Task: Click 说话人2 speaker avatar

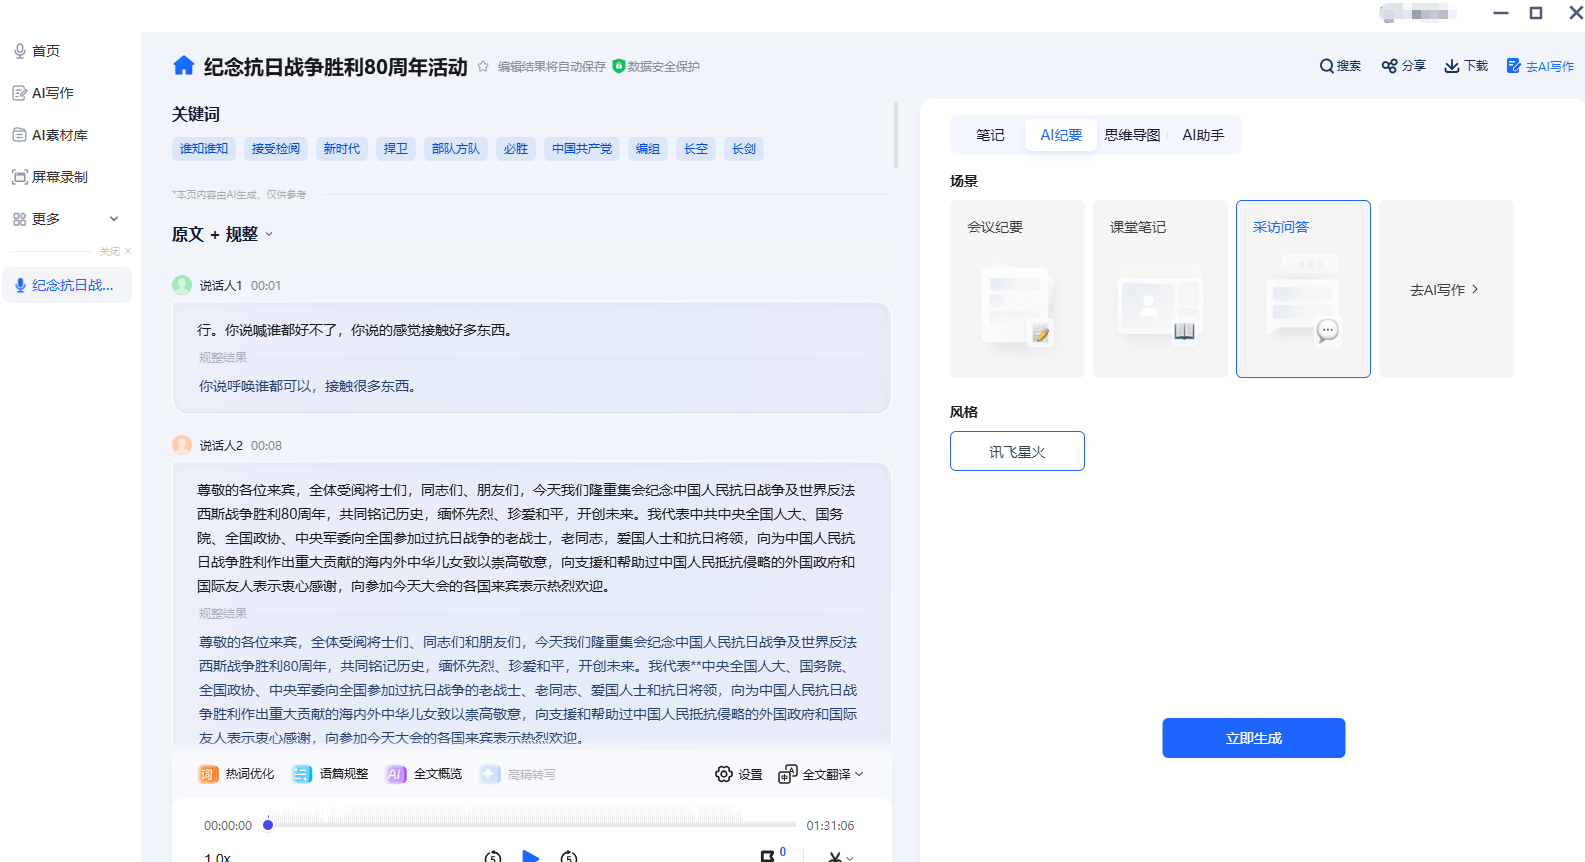Action: coord(182,445)
